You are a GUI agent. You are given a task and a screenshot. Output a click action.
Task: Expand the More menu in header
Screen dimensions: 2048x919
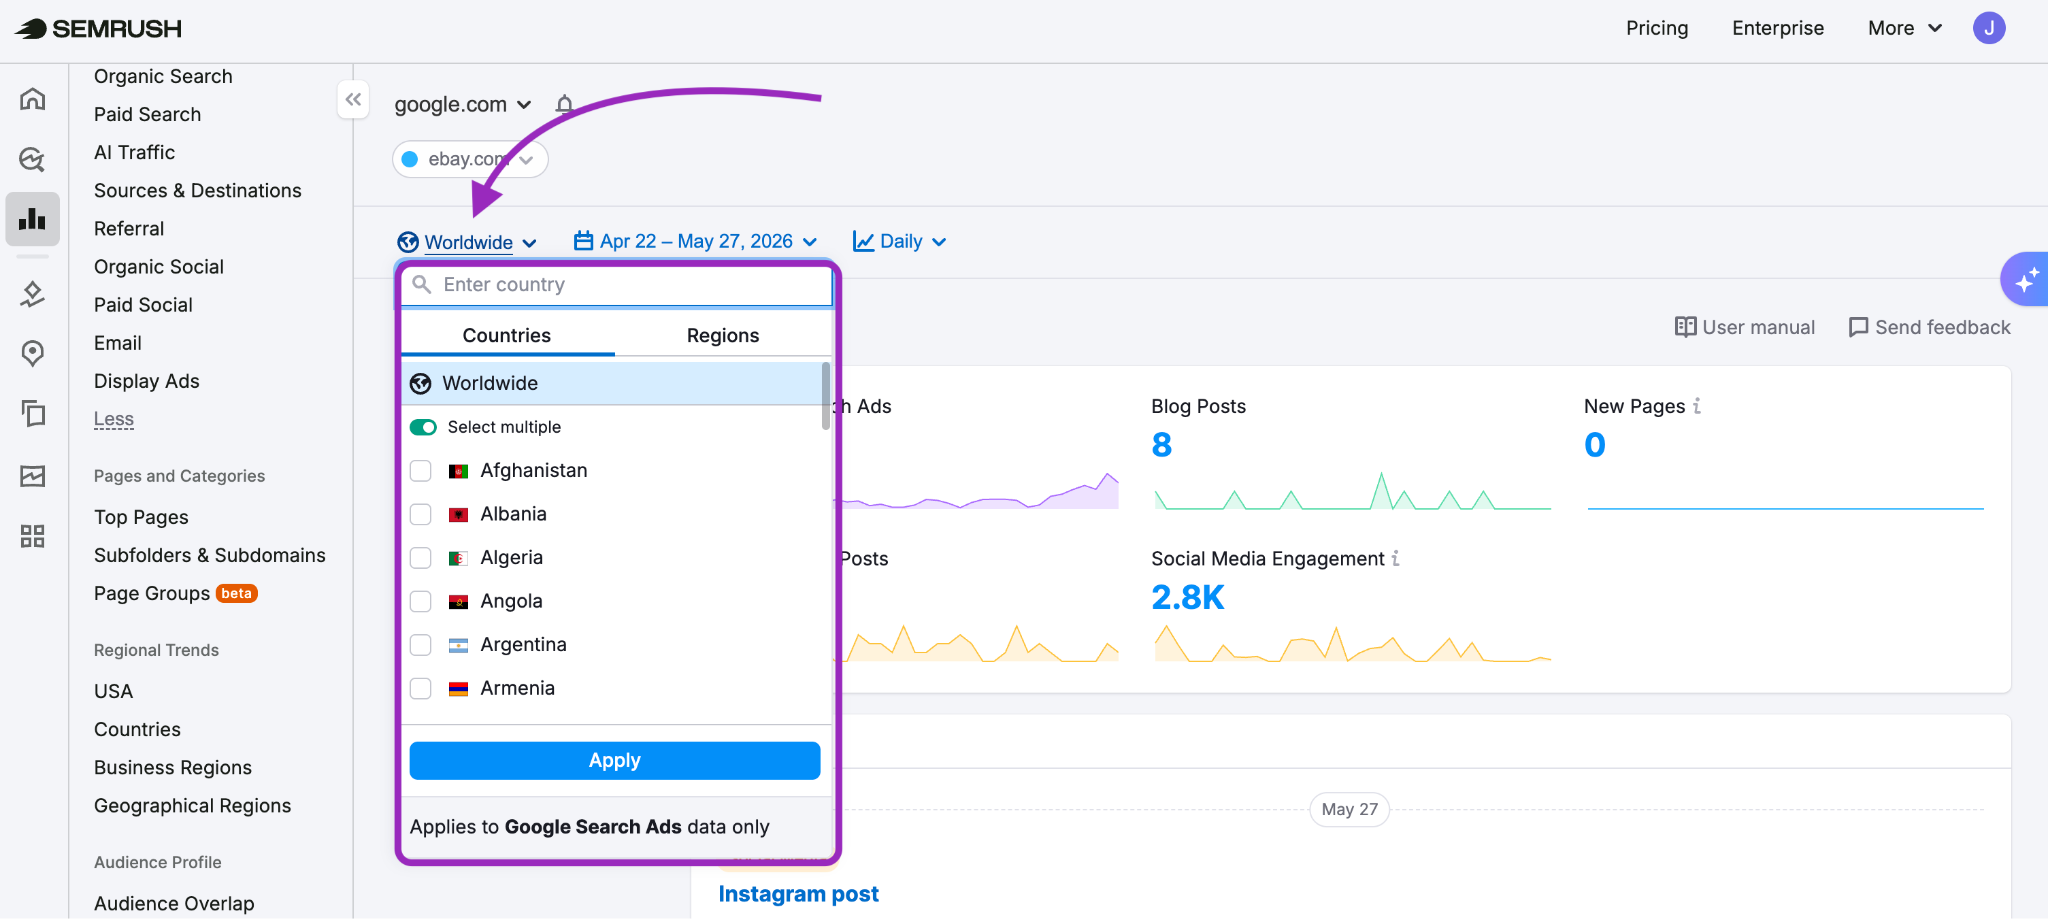(x=1905, y=28)
